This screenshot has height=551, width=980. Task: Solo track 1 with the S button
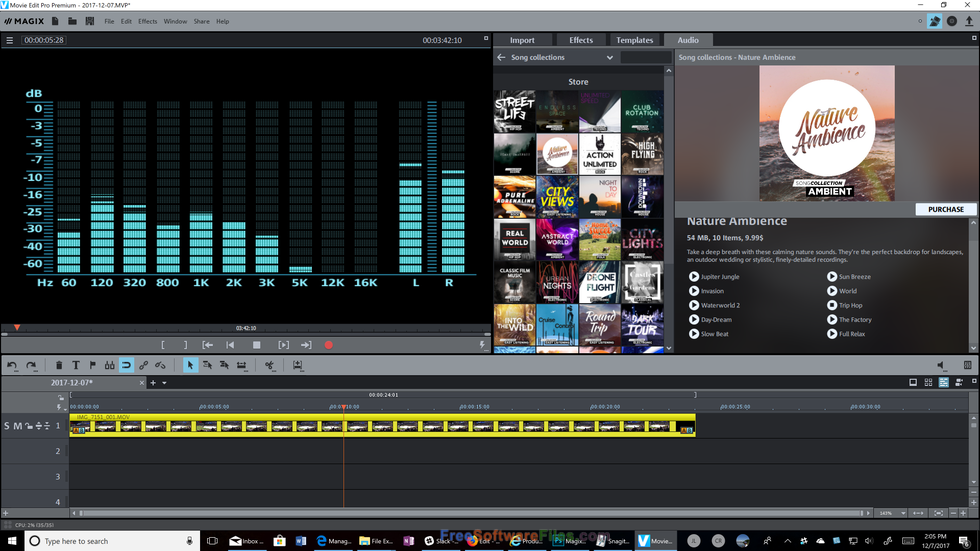pos(7,426)
